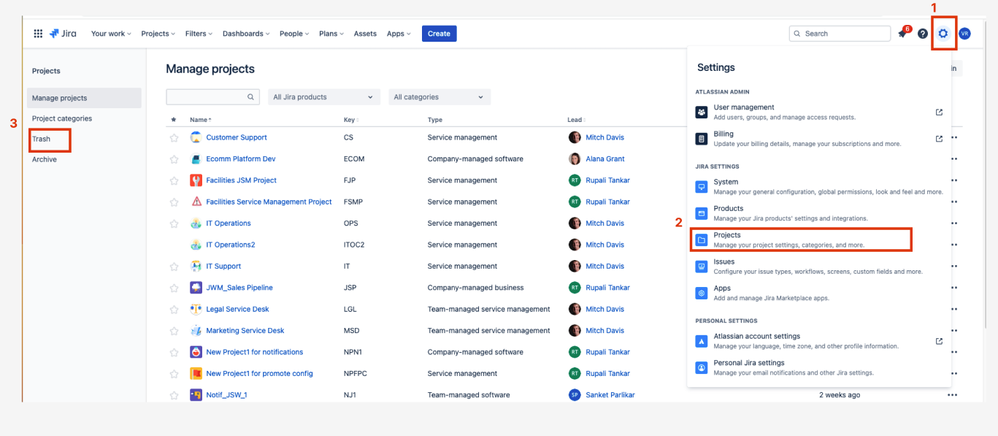Click the Apps settings icon

pyautogui.click(x=701, y=293)
